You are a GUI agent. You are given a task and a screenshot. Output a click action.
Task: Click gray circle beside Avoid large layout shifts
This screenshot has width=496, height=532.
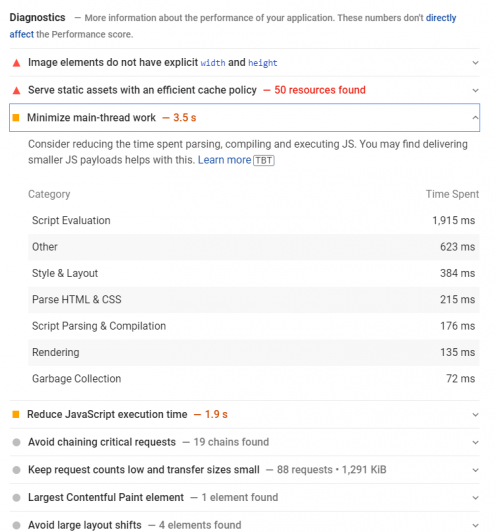tap(16, 525)
